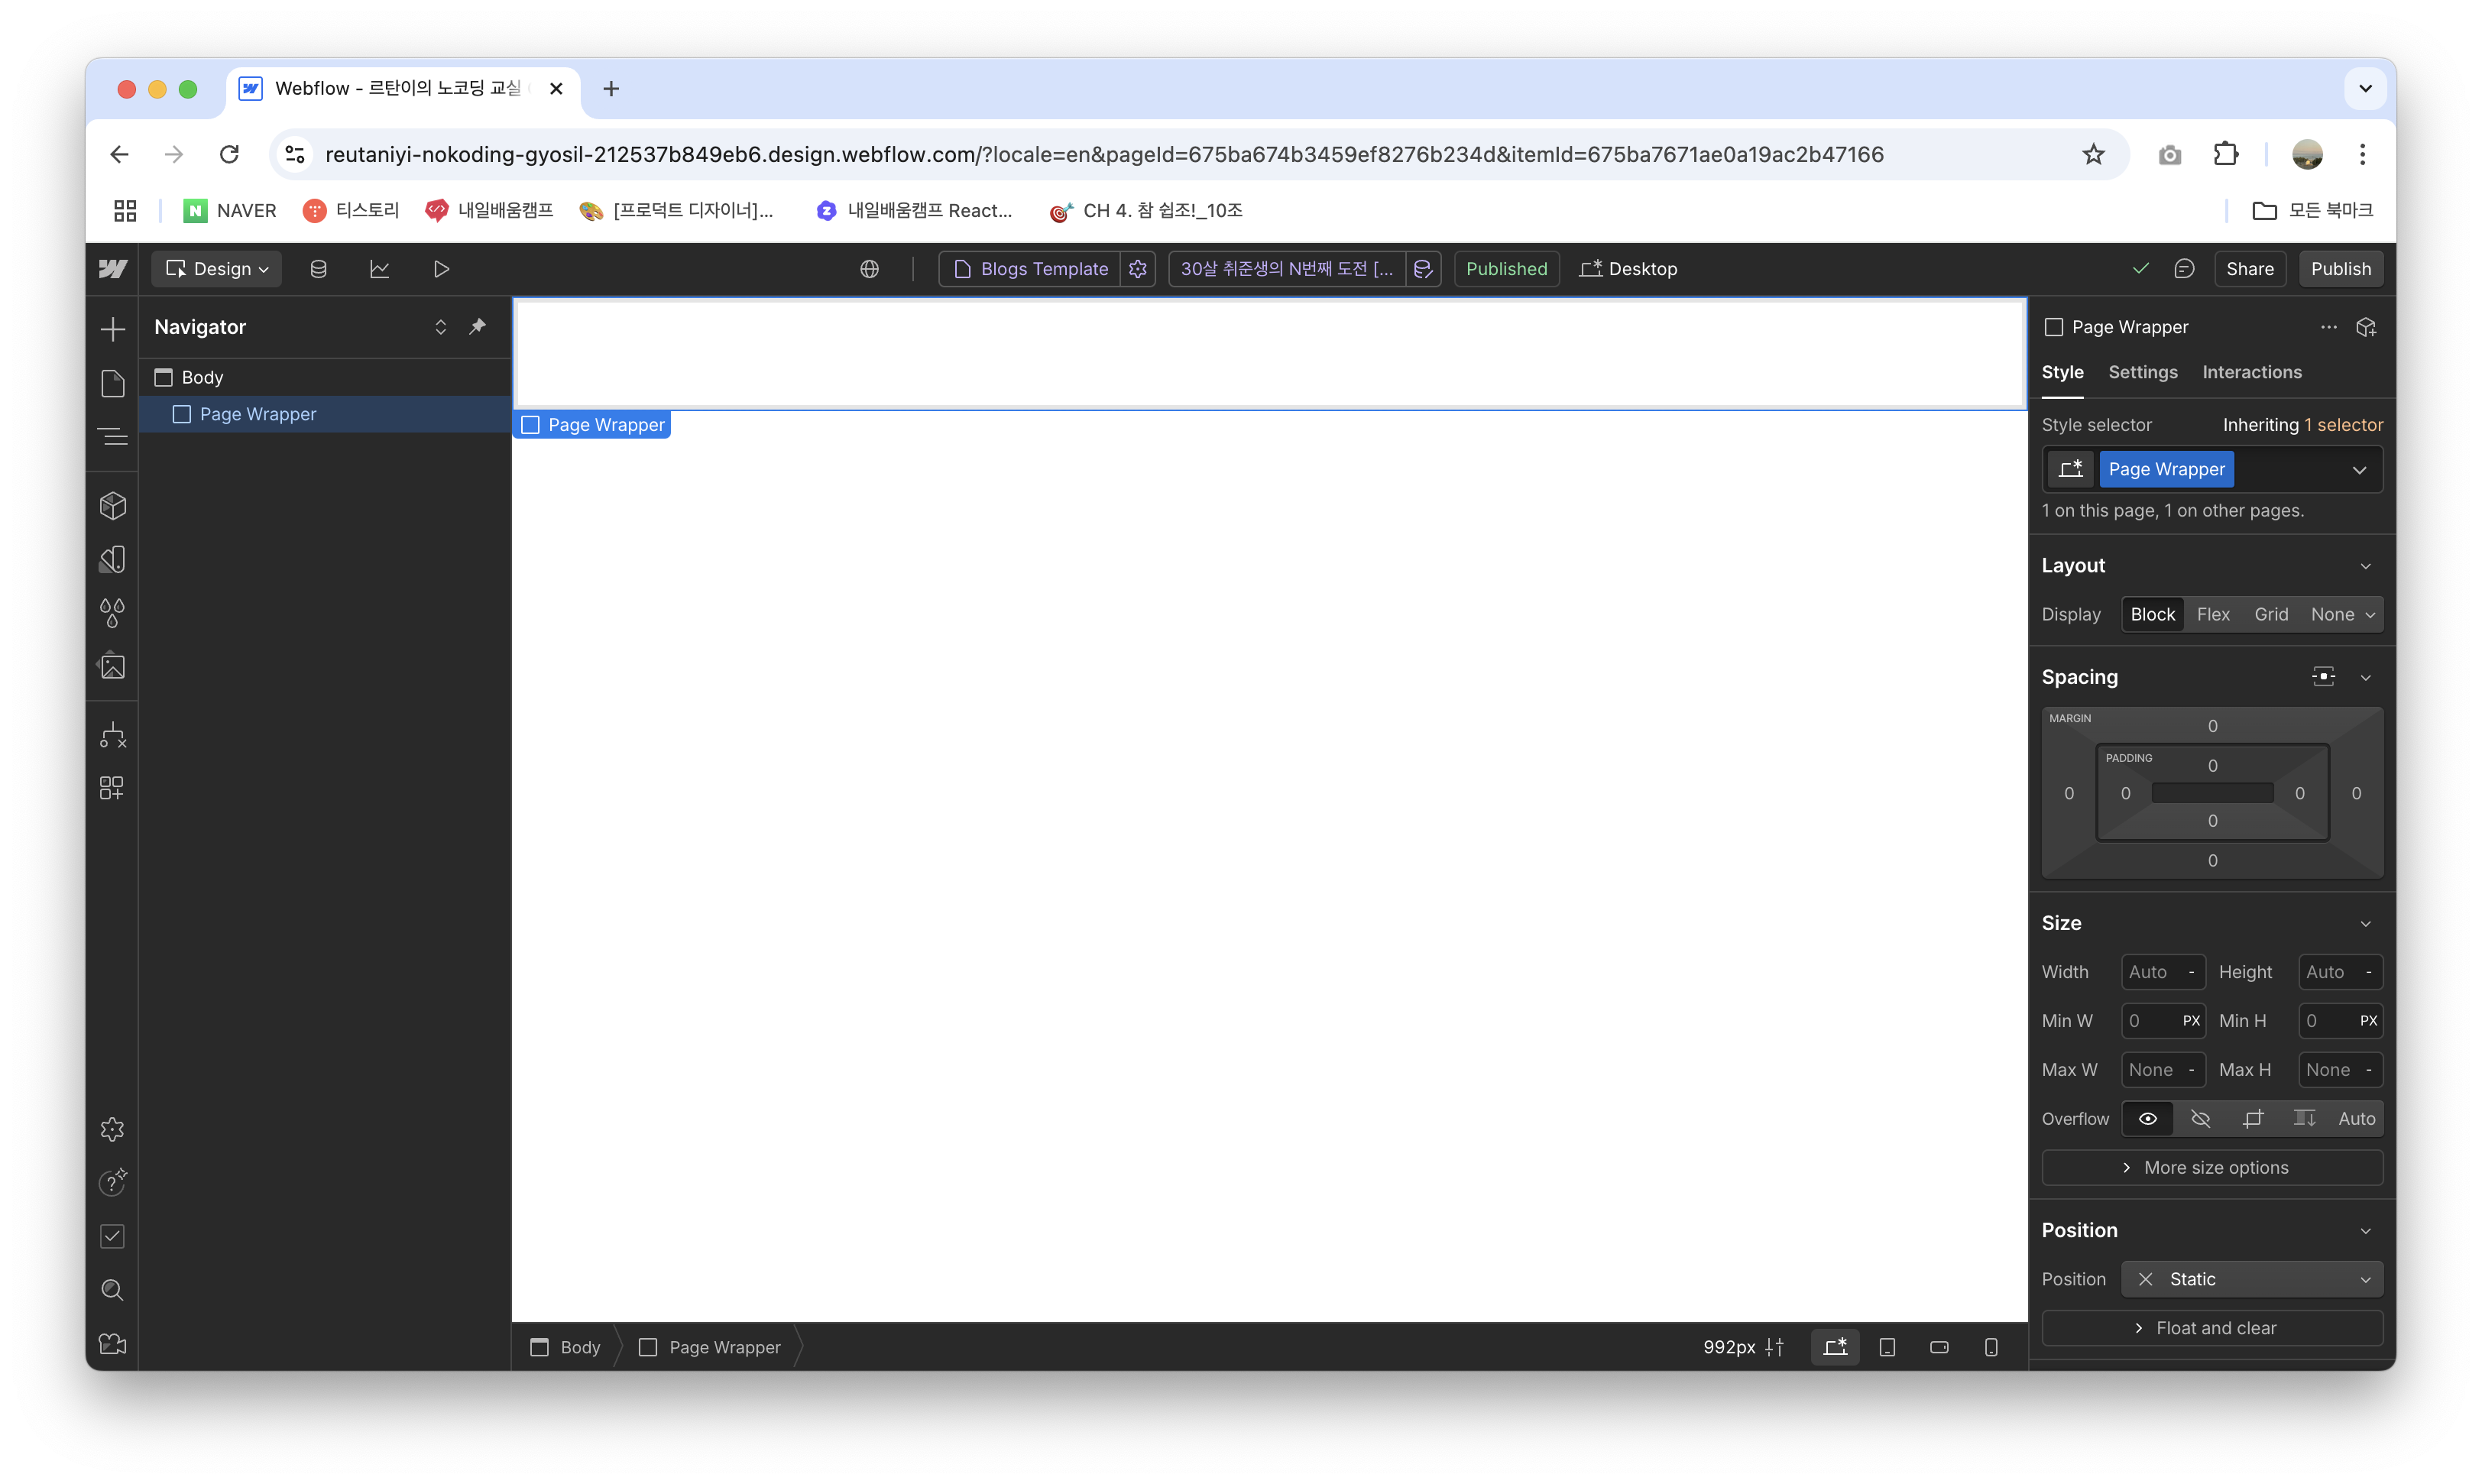Select Grid display option

pos(2271,614)
